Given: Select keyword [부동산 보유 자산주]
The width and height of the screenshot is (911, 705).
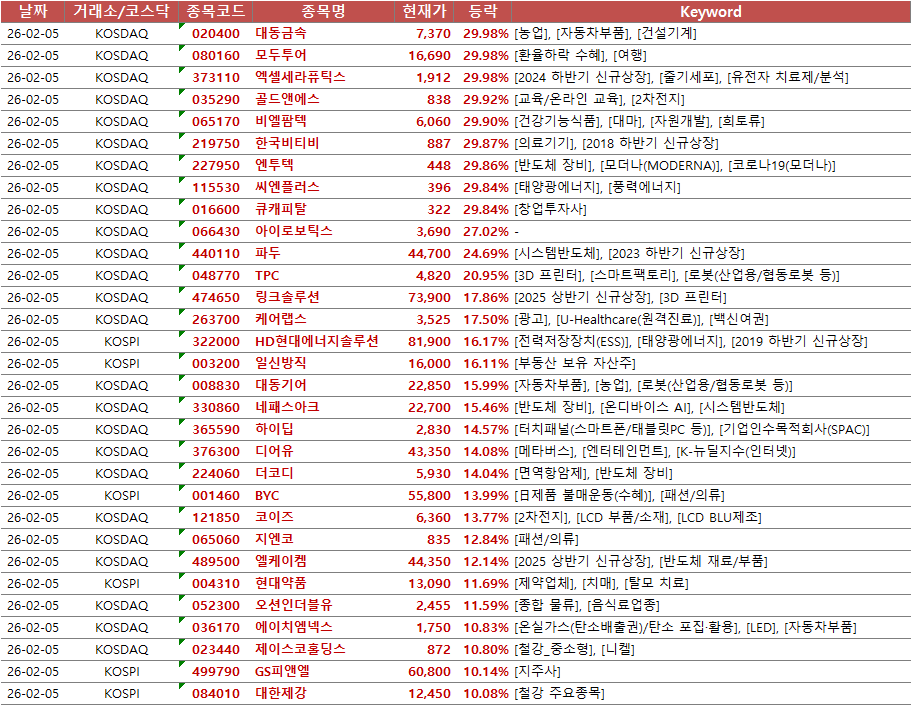Looking at the screenshot, I should 575,364.
